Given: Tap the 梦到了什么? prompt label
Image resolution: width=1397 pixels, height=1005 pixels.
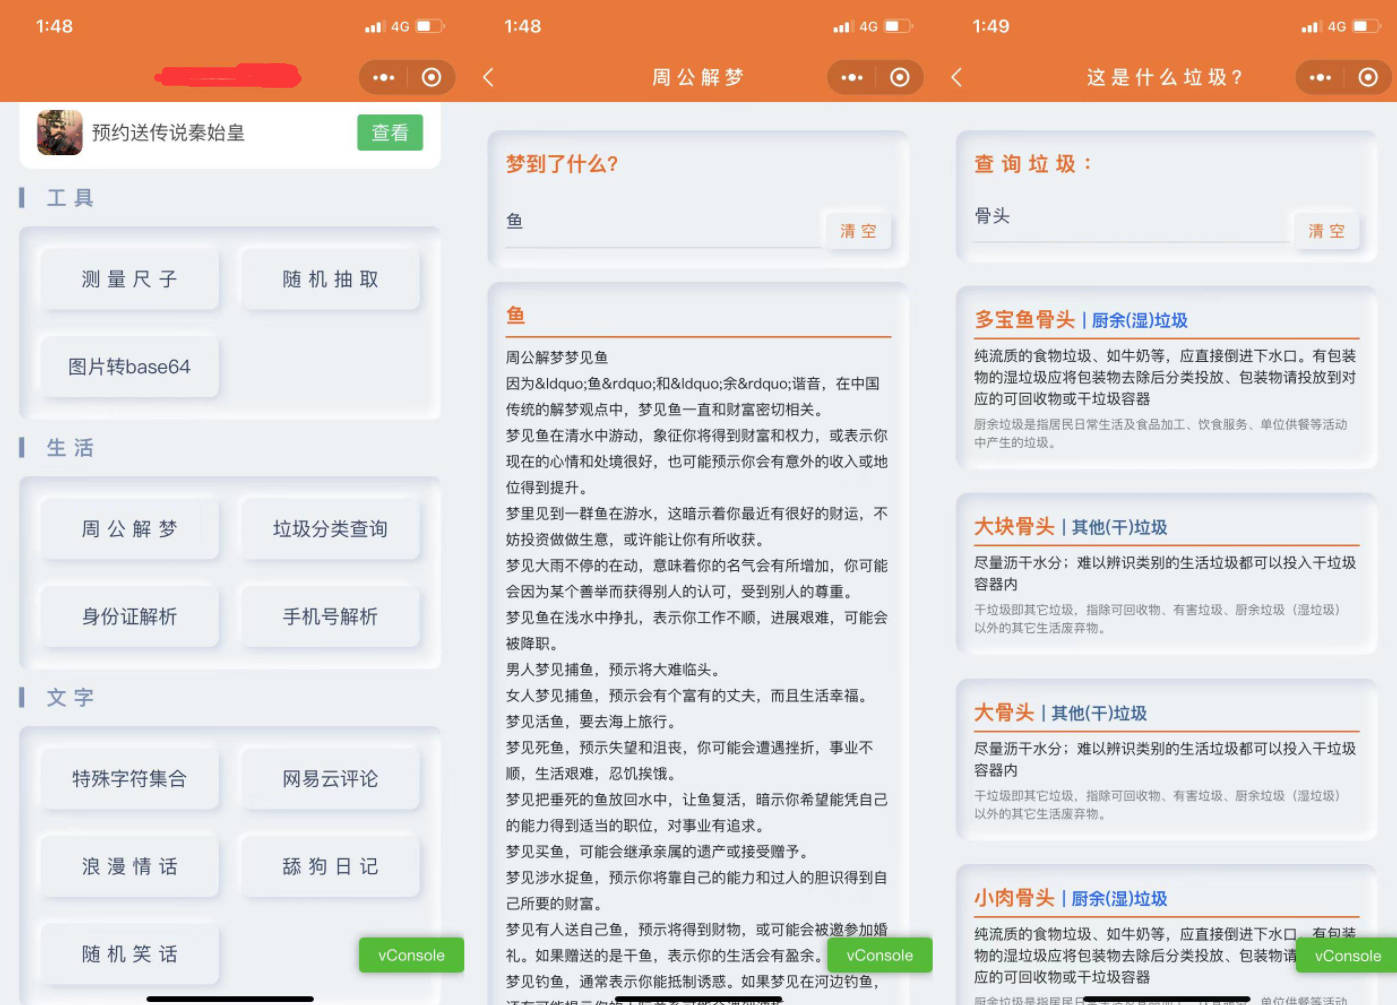Looking at the screenshot, I should pos(562,164).
